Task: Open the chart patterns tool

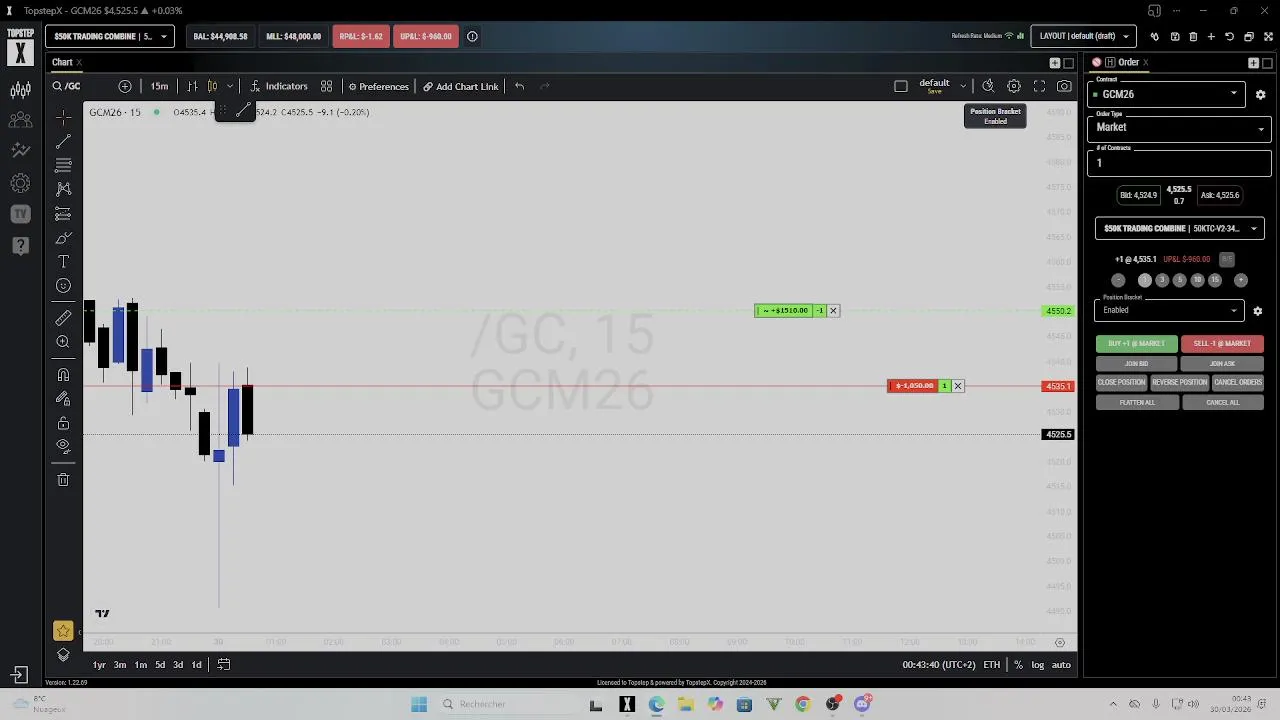Action: point(63,189)
